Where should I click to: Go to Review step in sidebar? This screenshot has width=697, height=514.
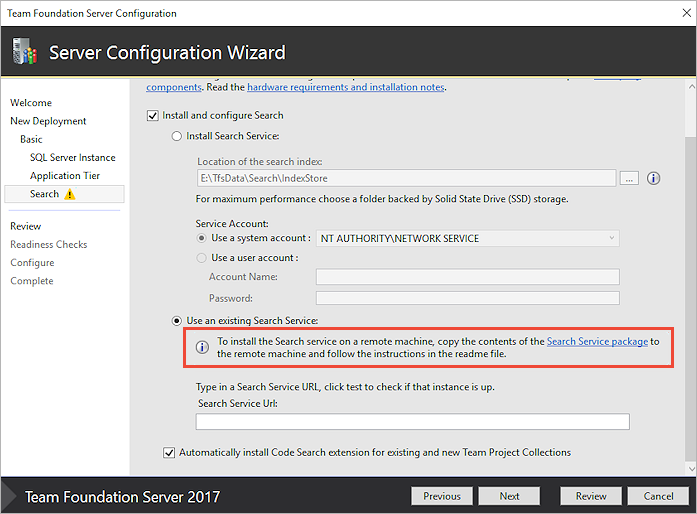pyautogui.click(x=26, y=226)
